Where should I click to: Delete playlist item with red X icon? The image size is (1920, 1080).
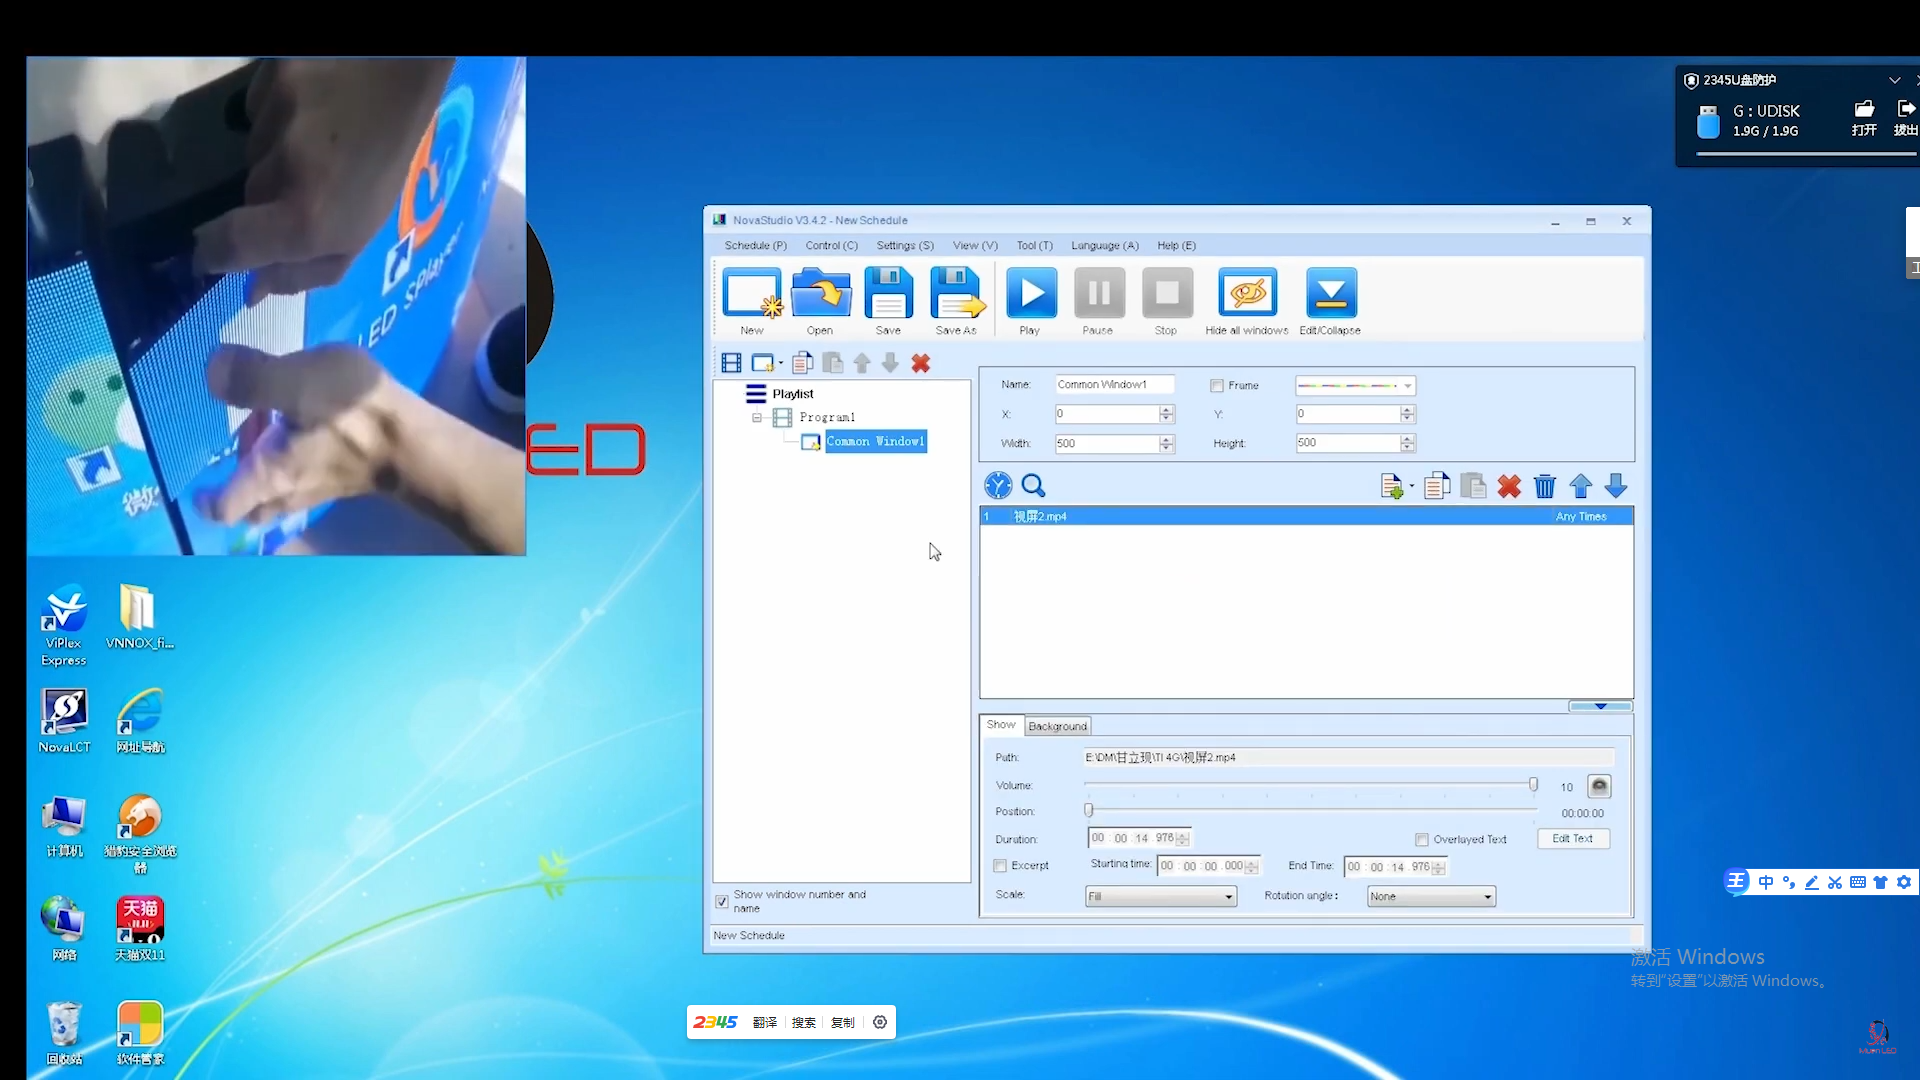pos(921,364)
